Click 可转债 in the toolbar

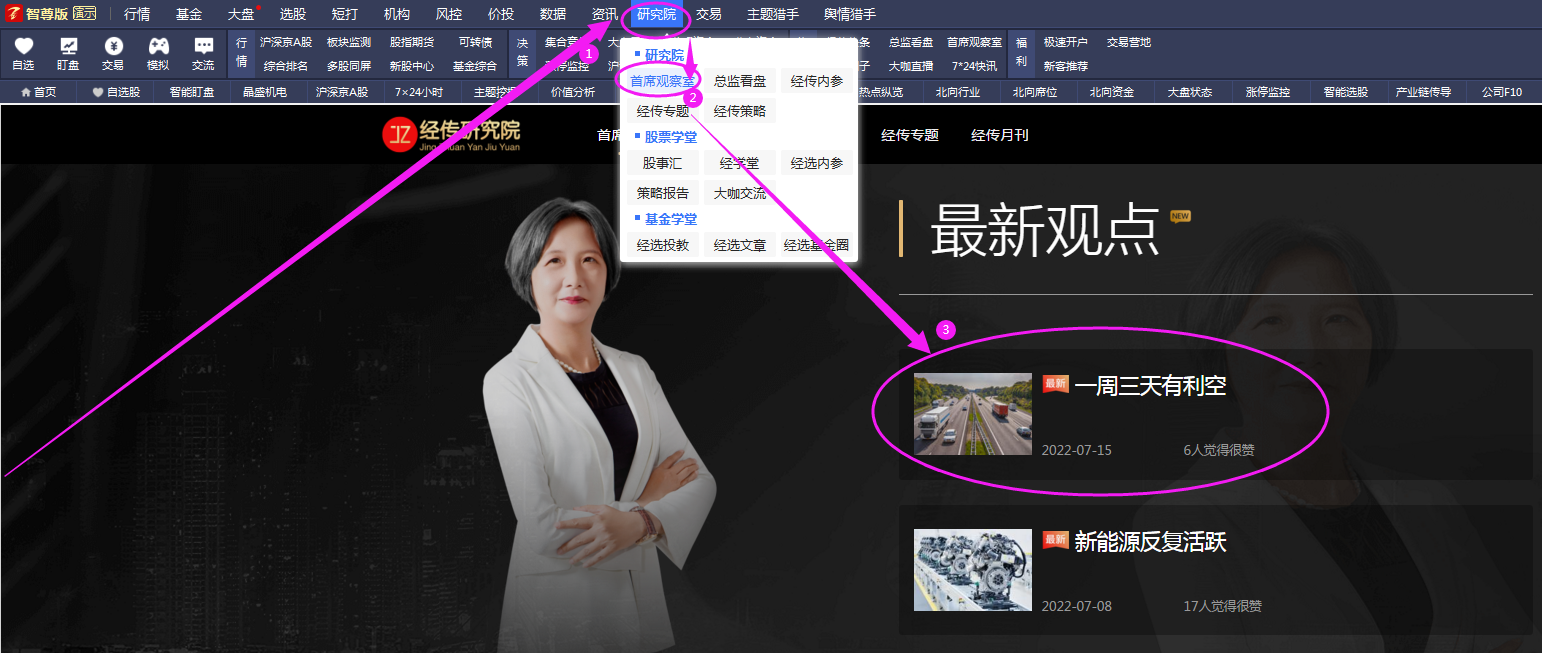pyautogui.click(x=475, y=42)
